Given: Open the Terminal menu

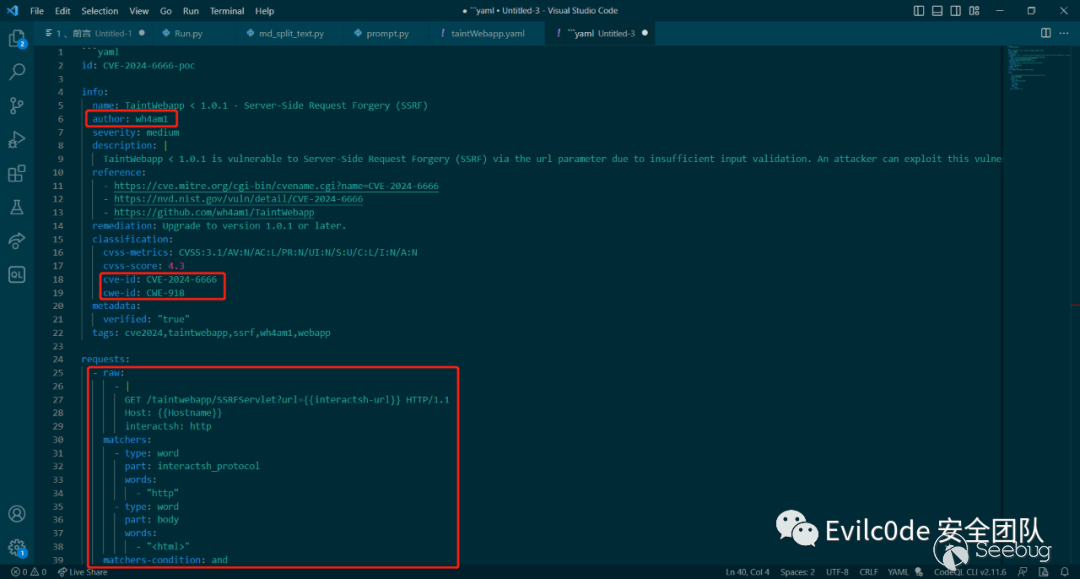Looking at the screenshot, I should coord(227,11).
